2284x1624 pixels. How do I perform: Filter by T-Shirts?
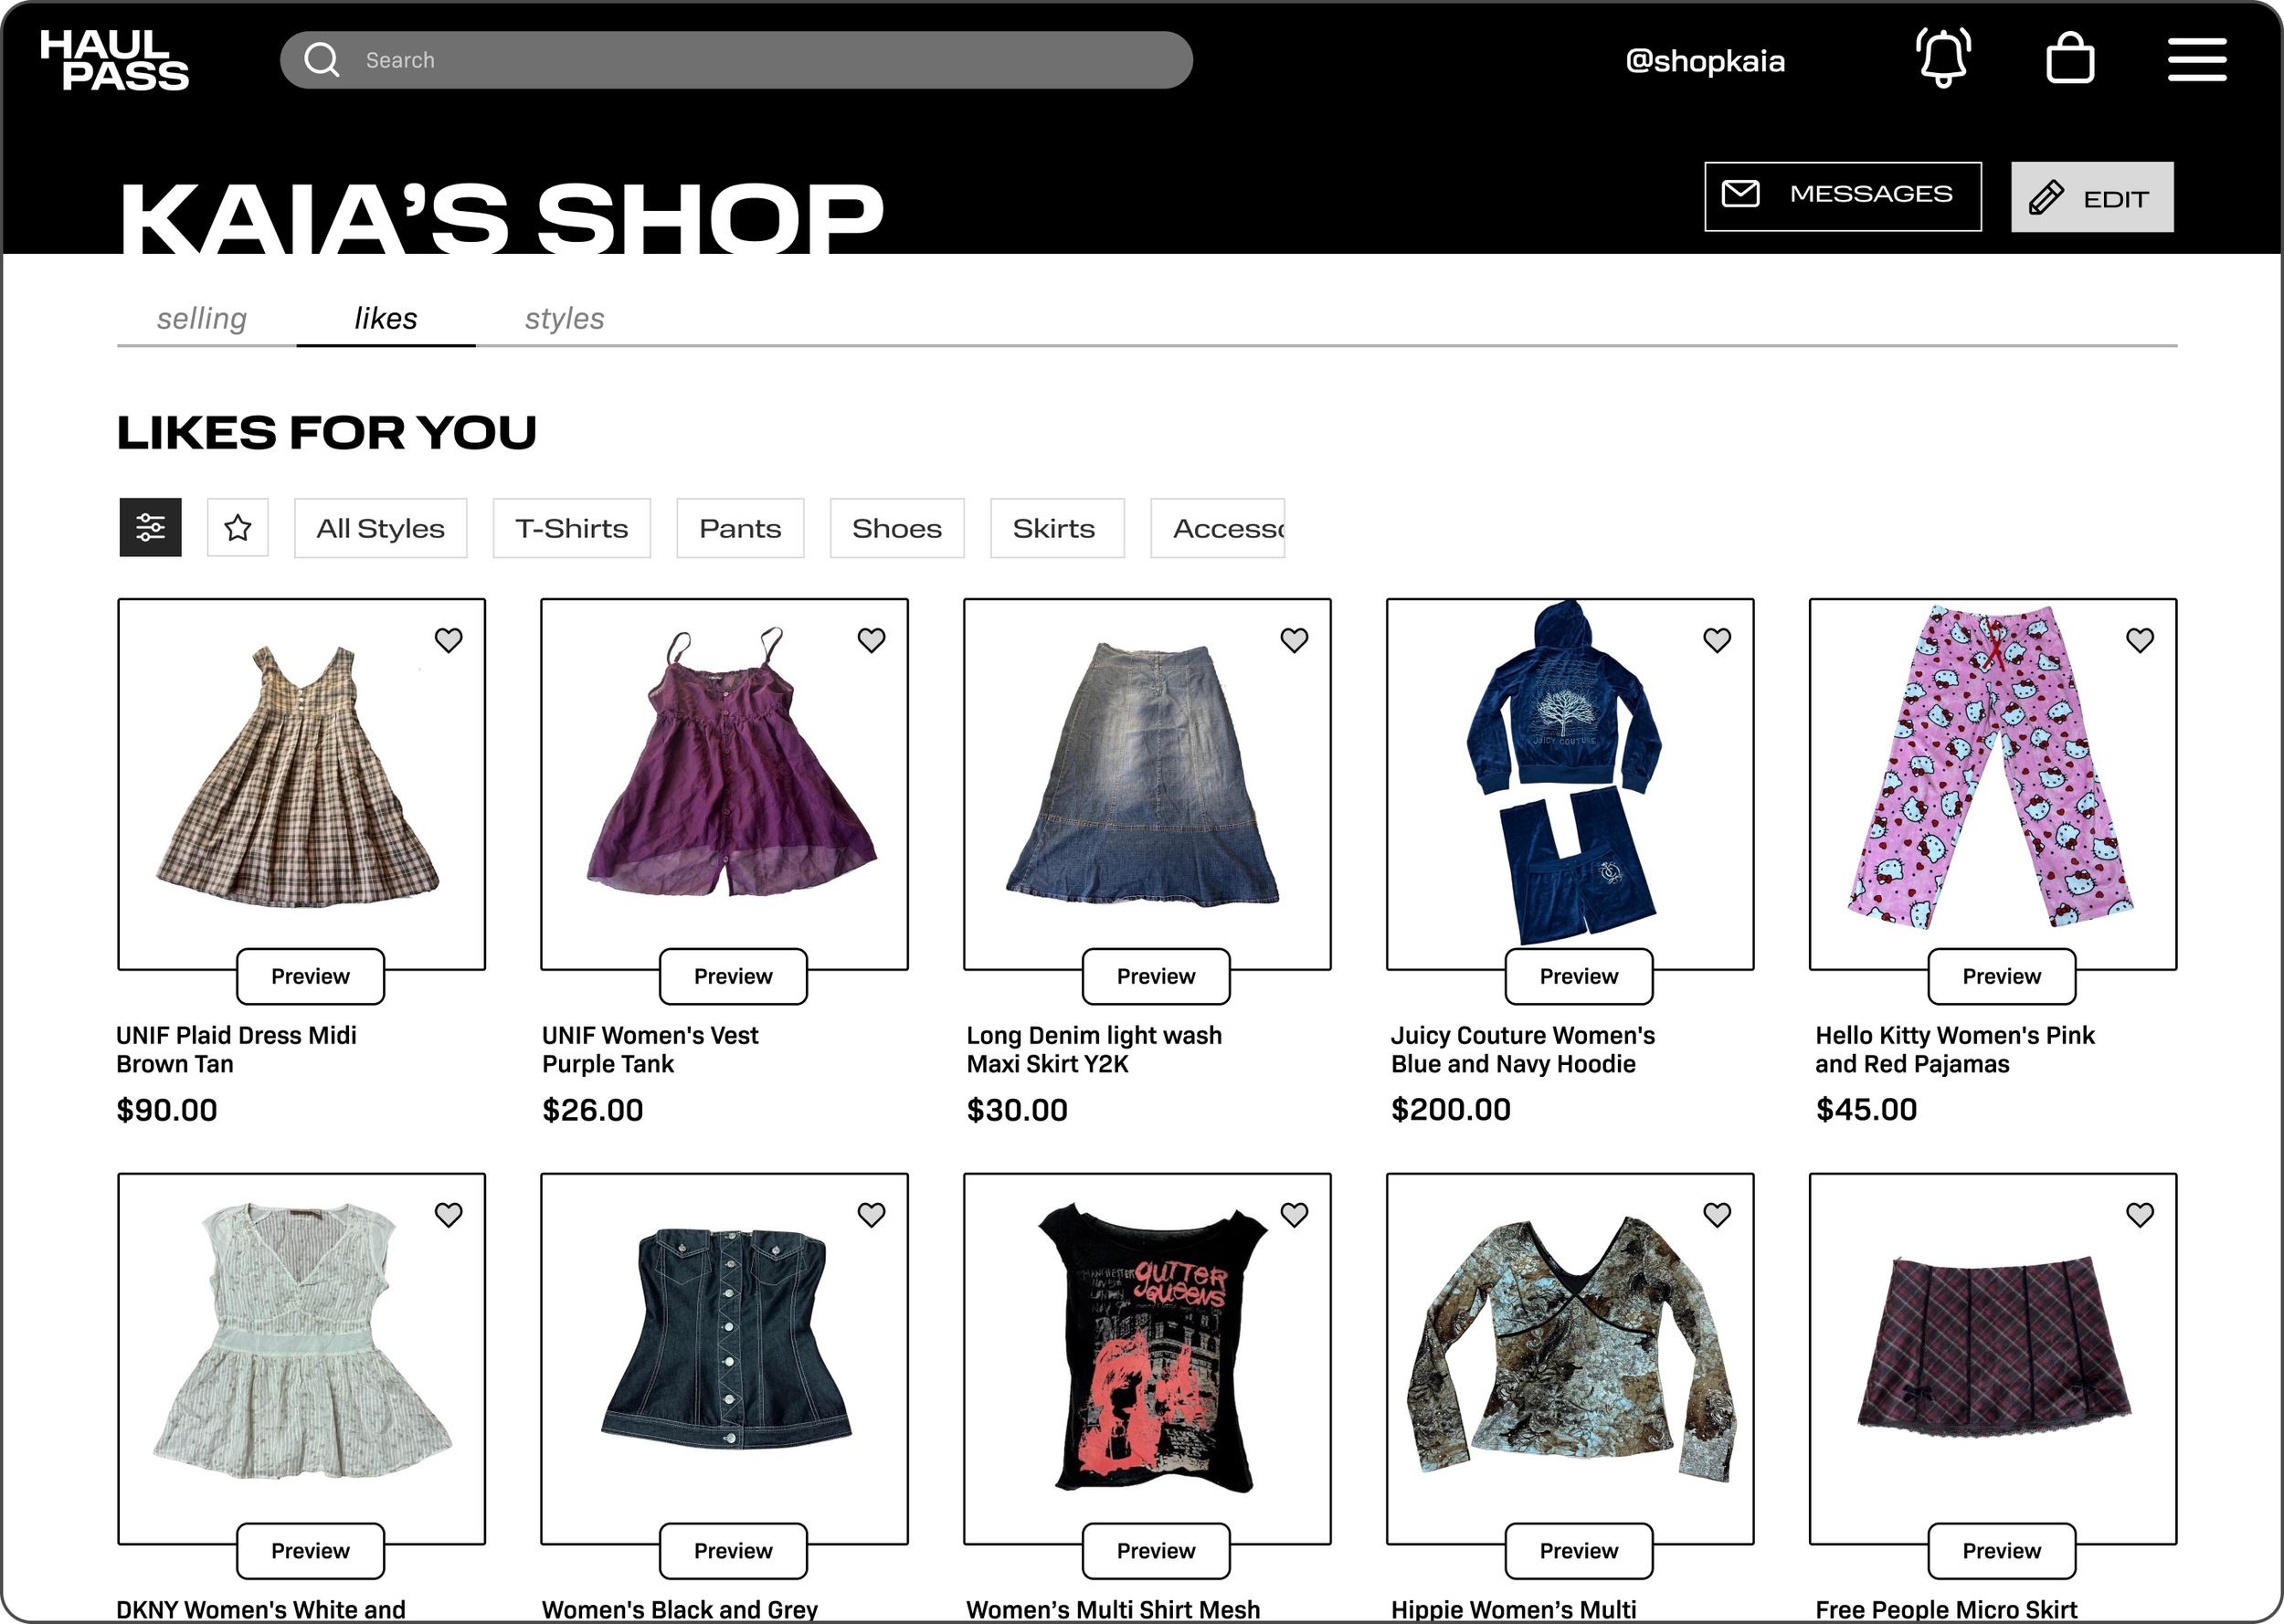click(572, 528)
